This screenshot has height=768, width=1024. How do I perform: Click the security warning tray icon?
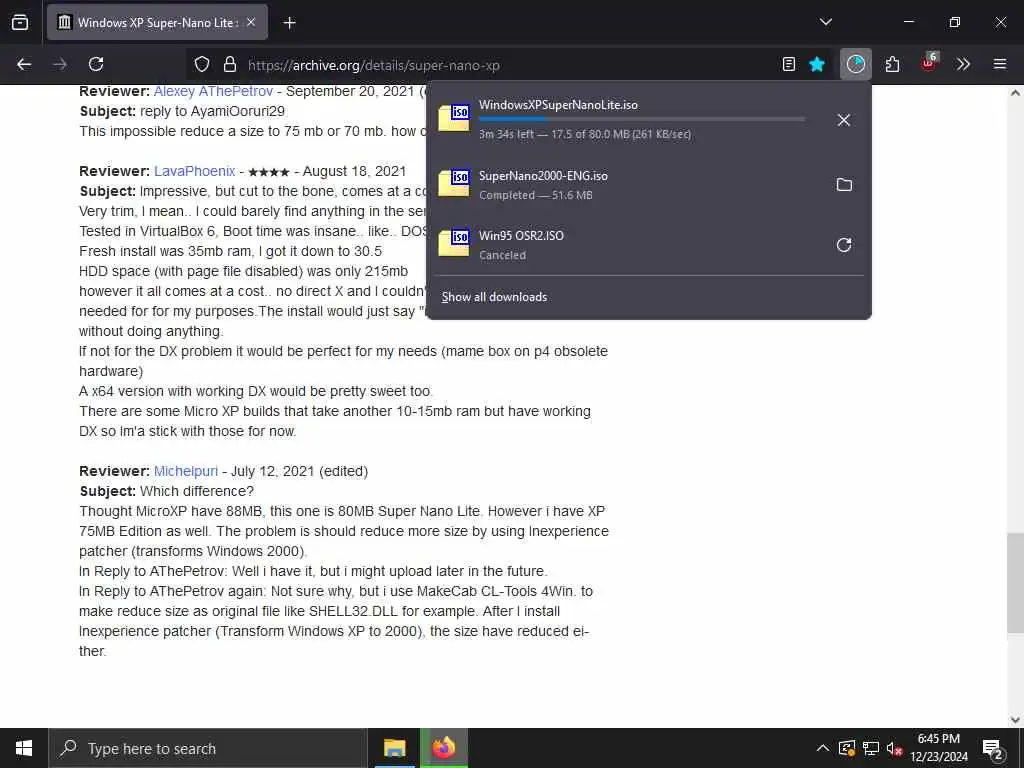pos(847,748)
